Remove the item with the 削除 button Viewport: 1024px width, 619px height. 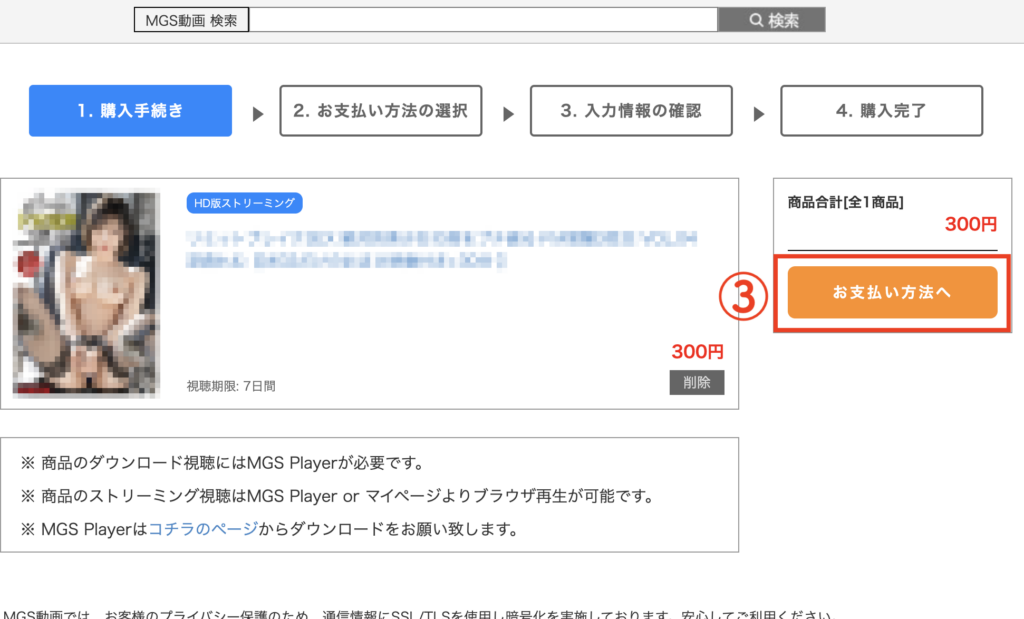(696, 382)
